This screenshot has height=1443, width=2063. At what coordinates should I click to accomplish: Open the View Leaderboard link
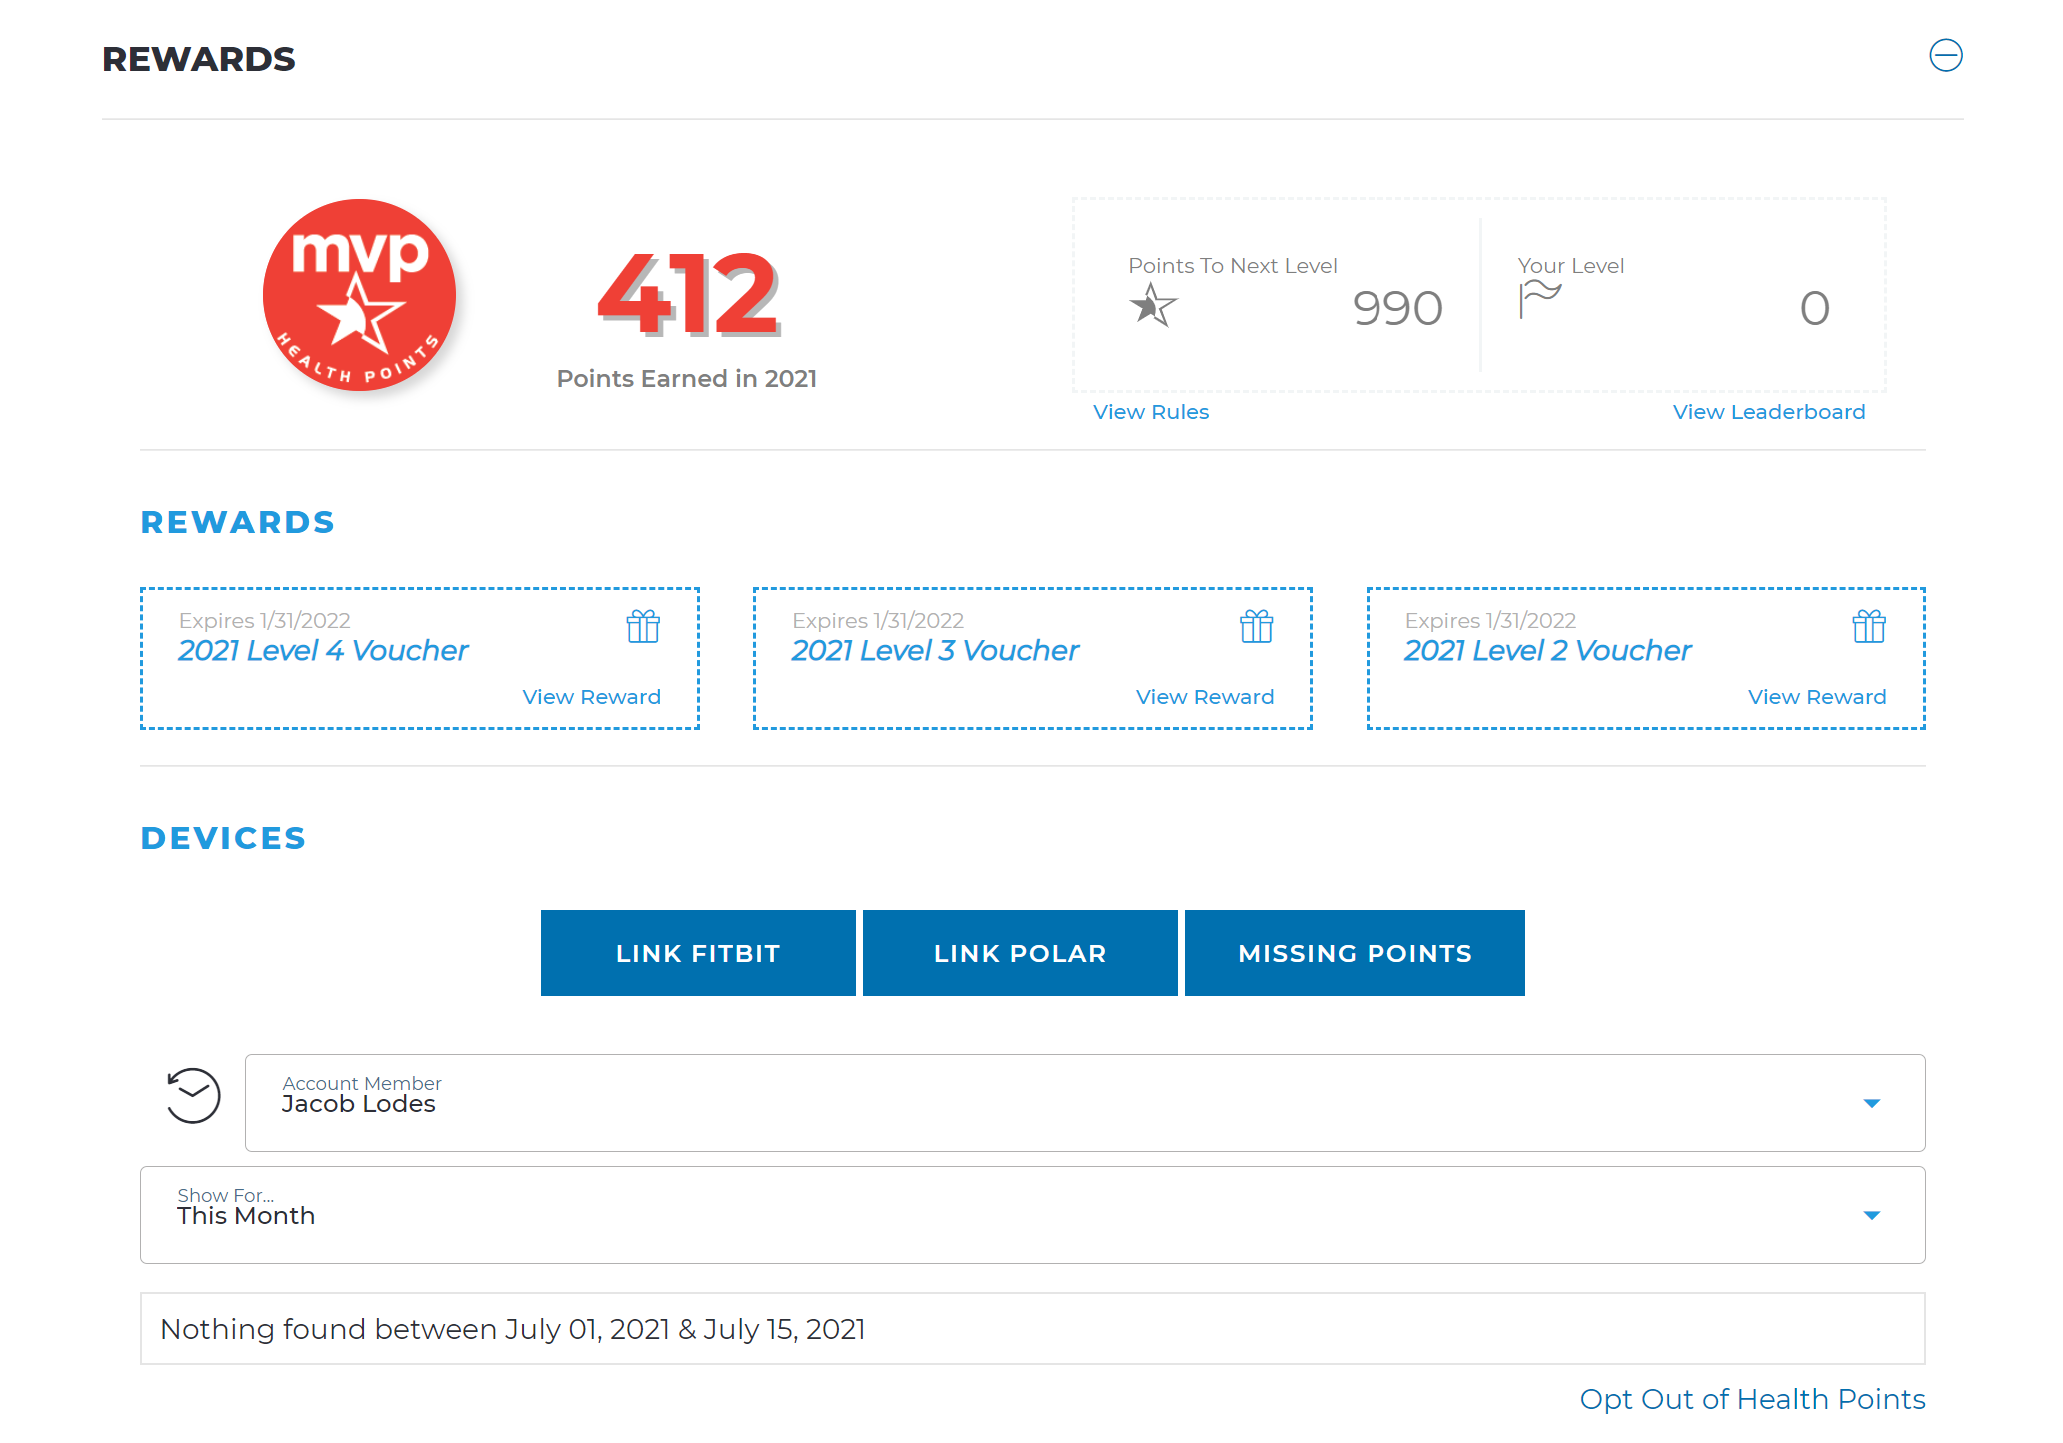(1768, 412)
